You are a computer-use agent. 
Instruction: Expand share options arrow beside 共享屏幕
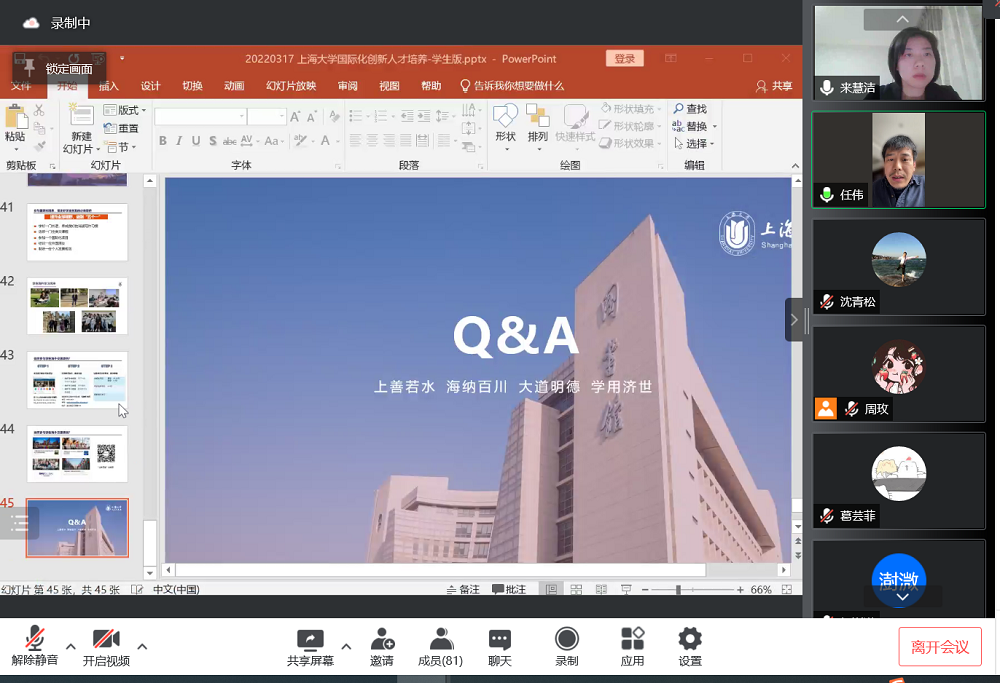tap(346, 647)
